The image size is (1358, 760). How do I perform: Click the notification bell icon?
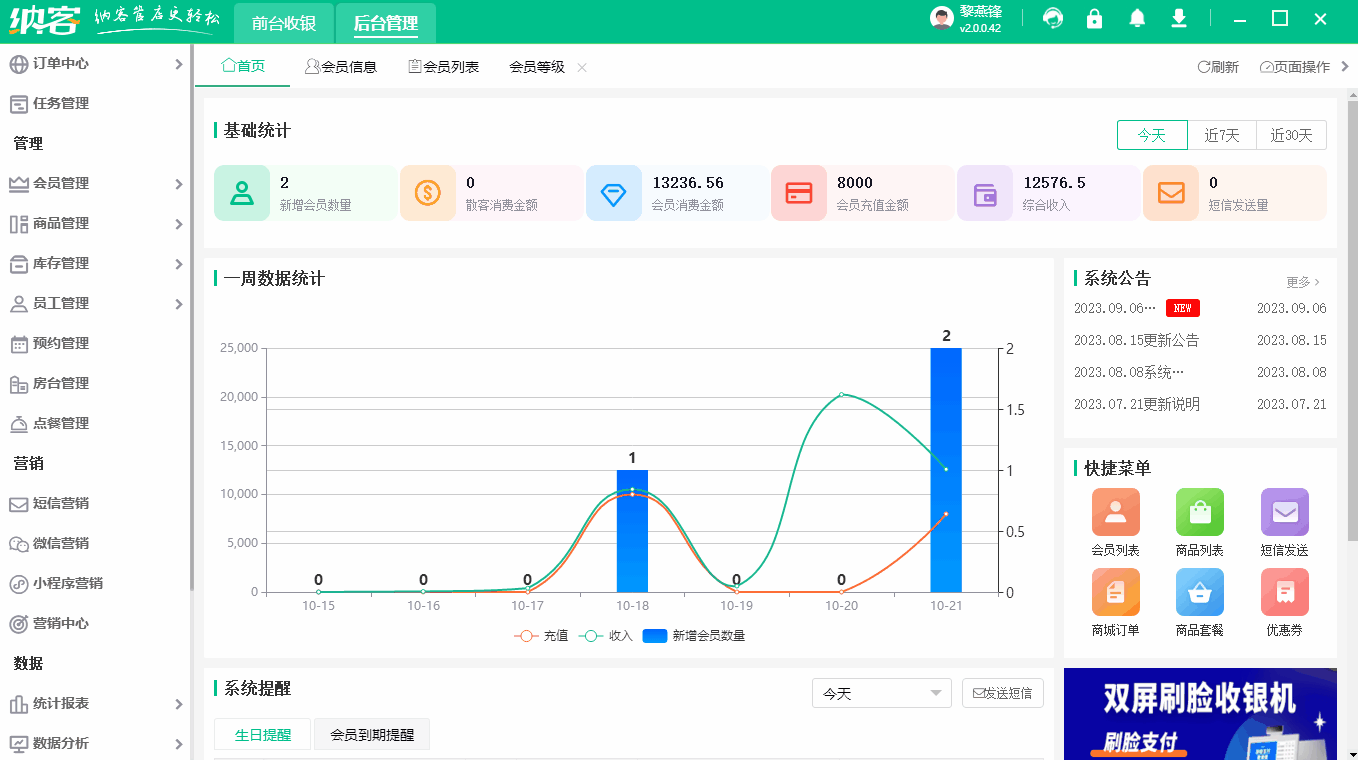1137,18
